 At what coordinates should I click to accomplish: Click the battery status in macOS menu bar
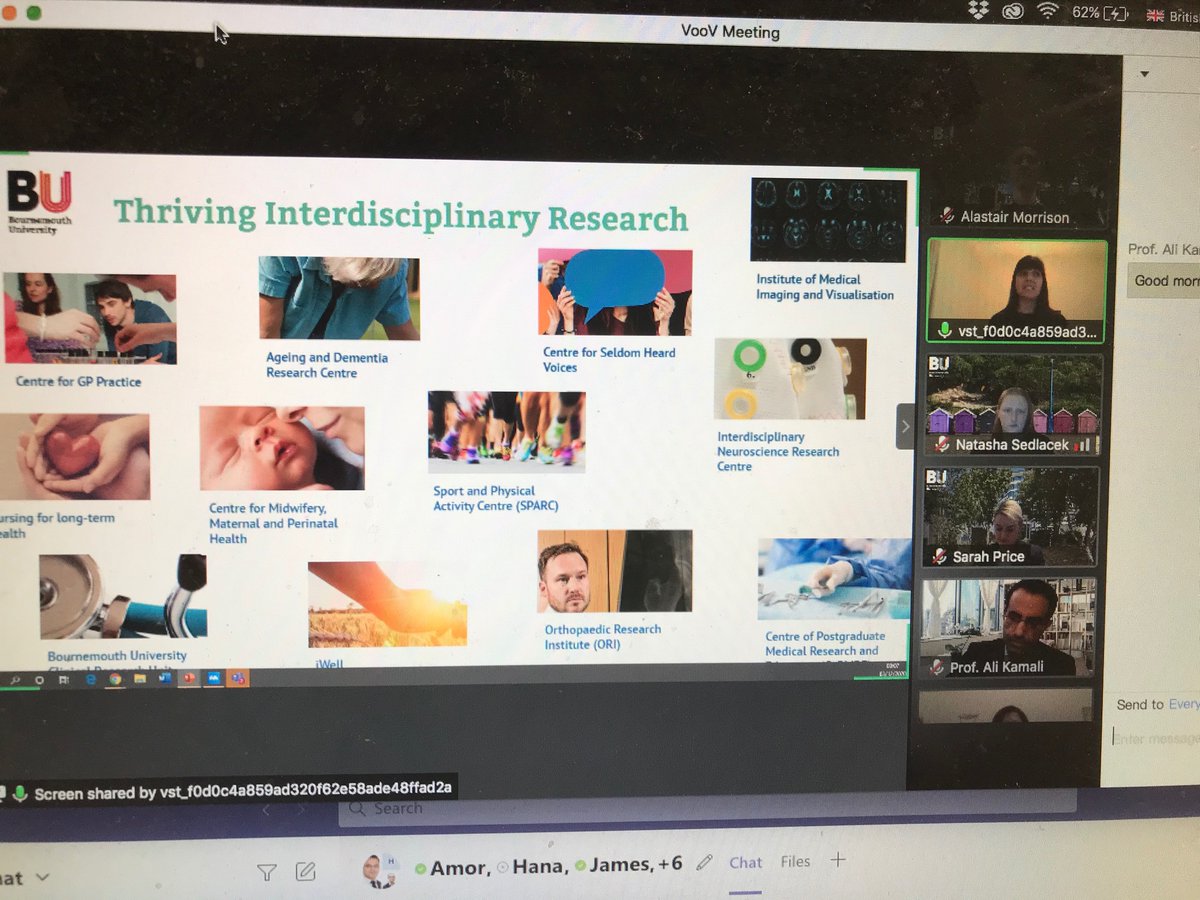coord(1101,13)
